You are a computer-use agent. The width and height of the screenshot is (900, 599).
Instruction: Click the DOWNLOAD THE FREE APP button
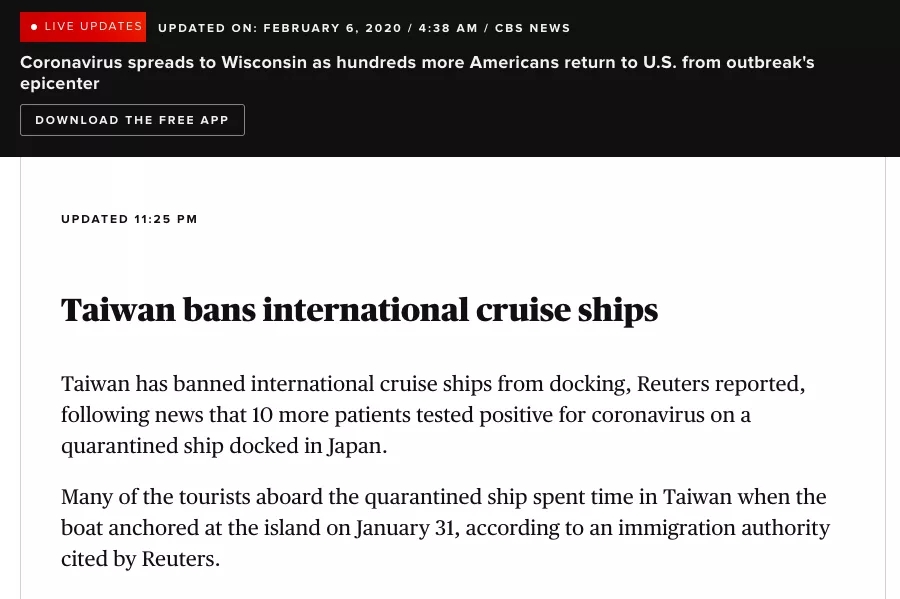132,120
